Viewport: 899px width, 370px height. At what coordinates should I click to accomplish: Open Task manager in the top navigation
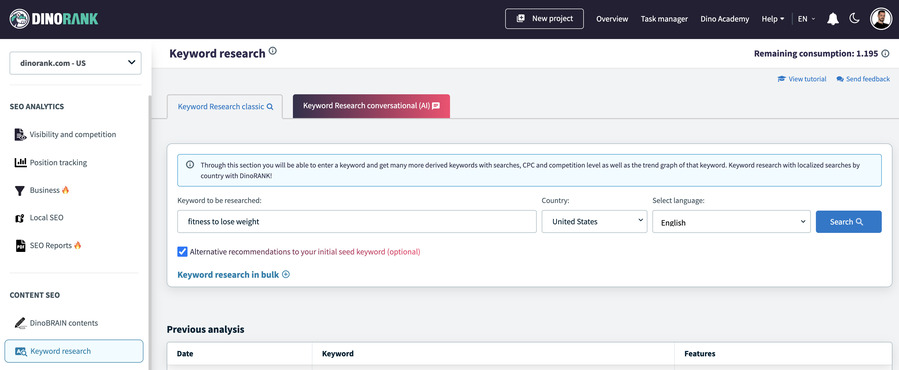[x=664, y=19]
